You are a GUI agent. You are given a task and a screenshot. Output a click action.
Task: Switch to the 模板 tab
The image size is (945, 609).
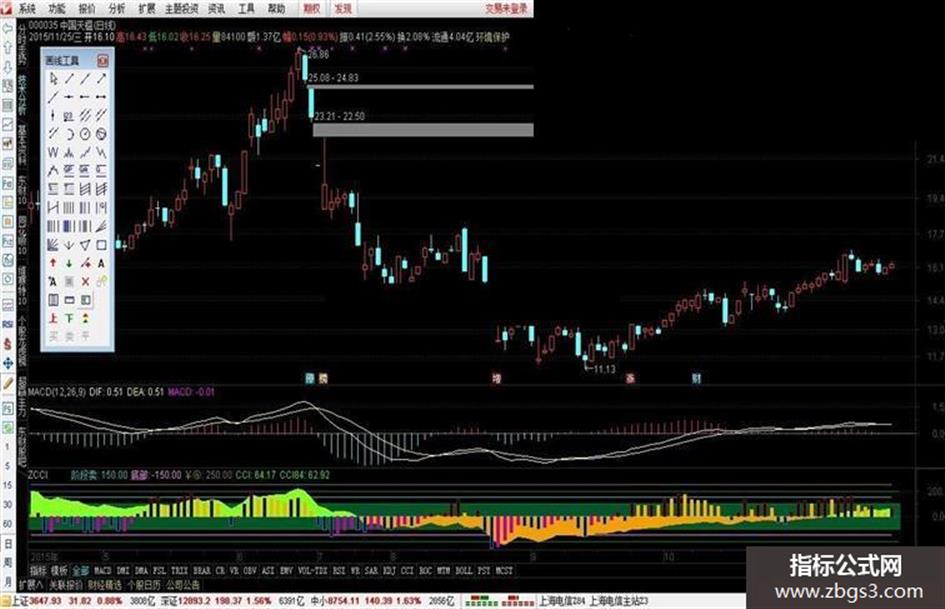coord(59,570)
